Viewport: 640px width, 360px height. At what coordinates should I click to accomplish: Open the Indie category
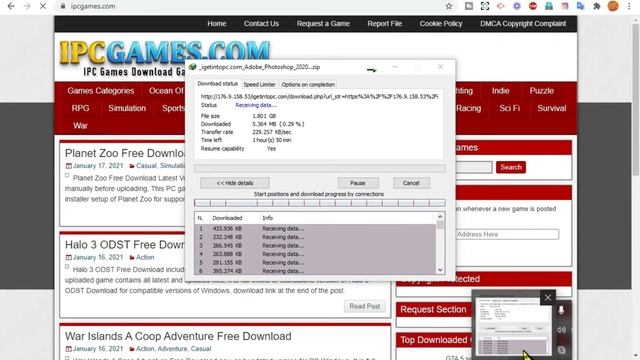500,91
